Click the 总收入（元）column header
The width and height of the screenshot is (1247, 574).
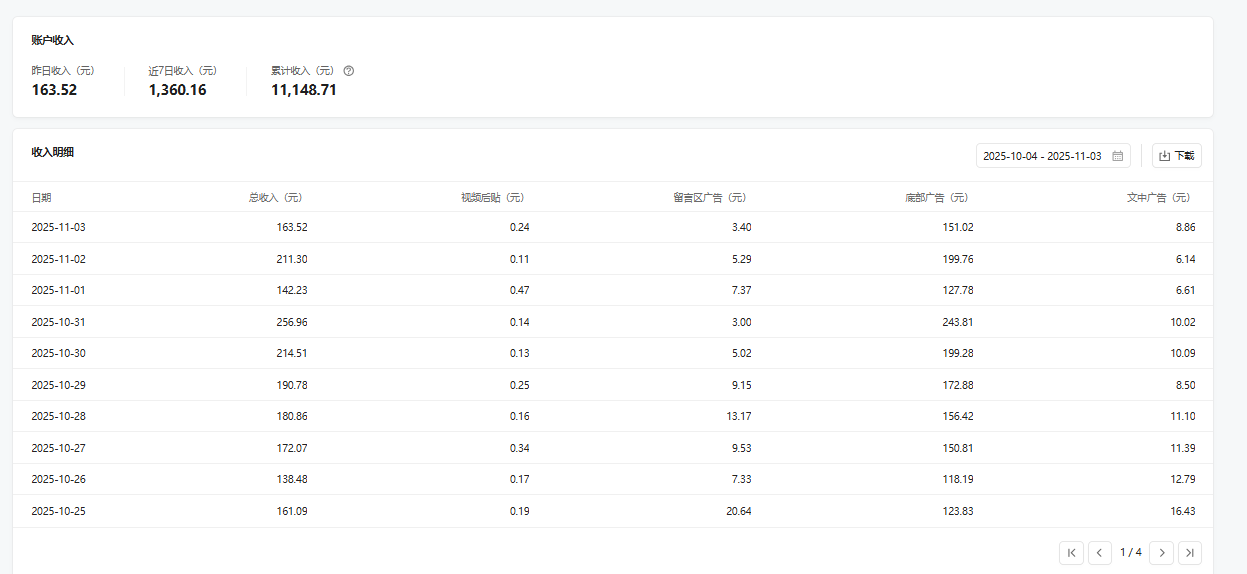pos(275,198)
